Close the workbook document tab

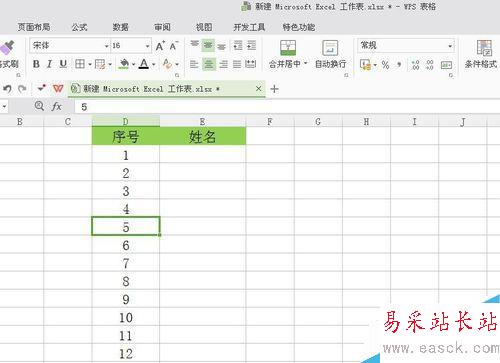258,89
